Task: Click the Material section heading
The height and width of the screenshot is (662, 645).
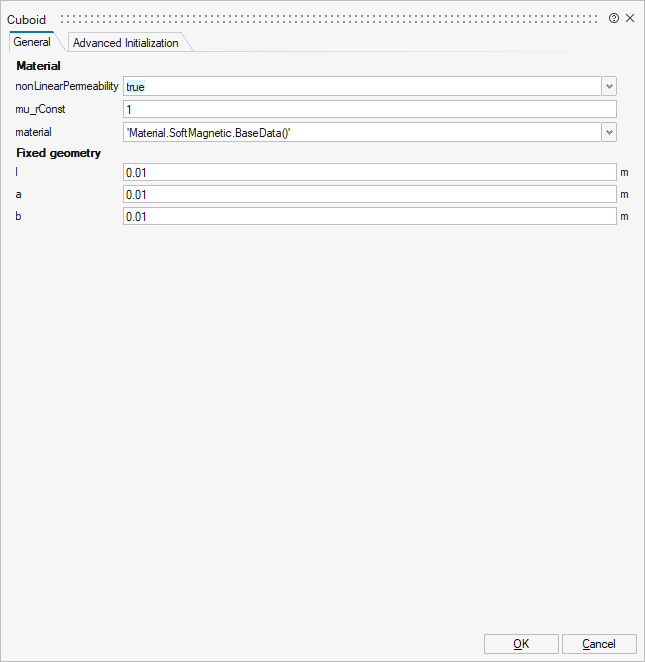Action: pos(39,66)
